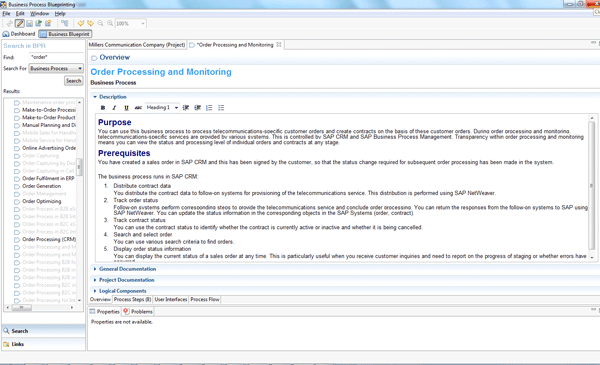
Task: Open the Problems view tab
Action: (138, 312)
